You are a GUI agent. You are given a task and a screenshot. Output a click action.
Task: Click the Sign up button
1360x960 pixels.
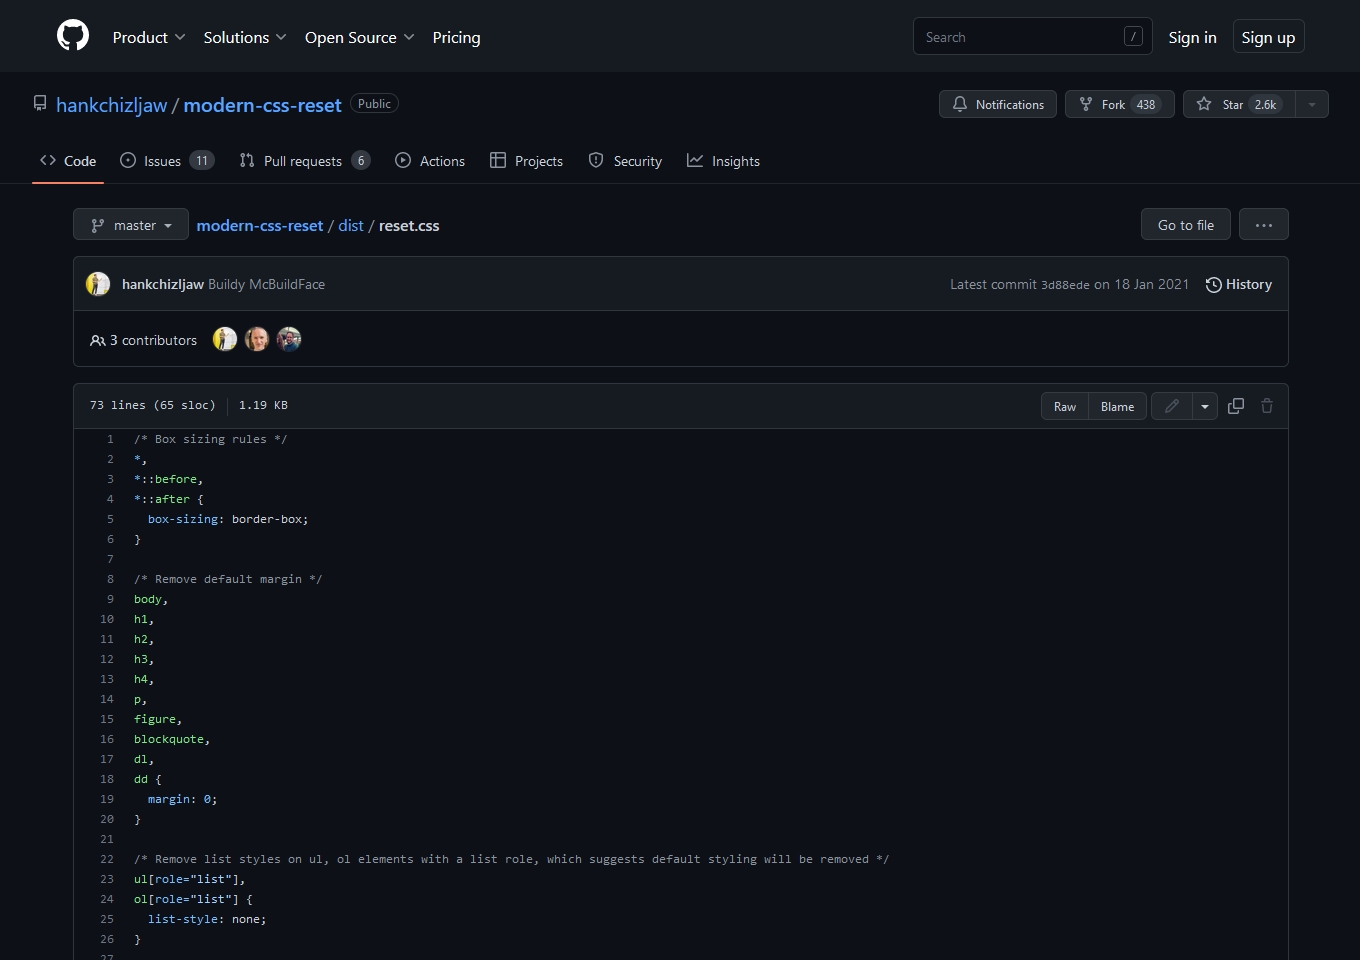tap(1268, 37)
